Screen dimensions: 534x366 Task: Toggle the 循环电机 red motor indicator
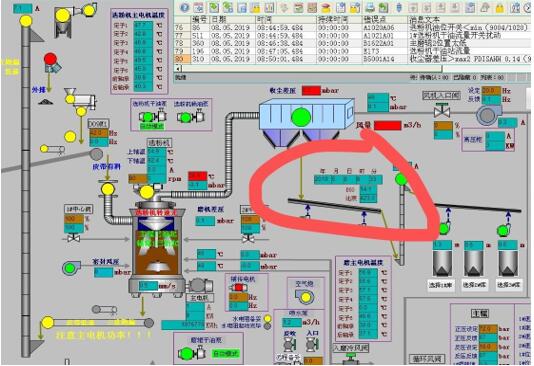238,287
